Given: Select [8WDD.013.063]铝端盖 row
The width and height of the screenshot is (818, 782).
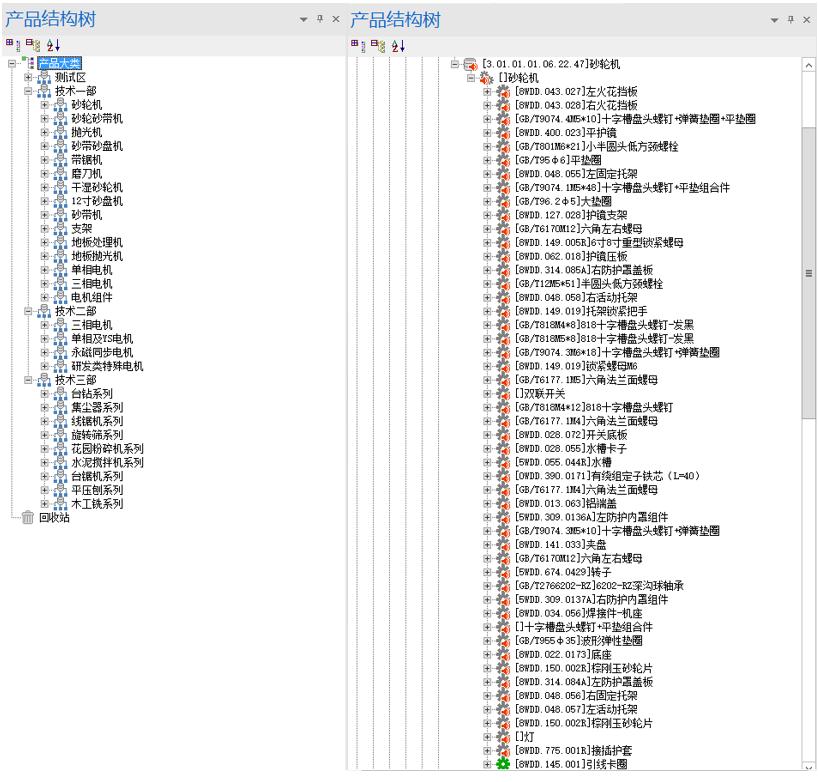Looking at the screenshot, I should click(566, 503).
